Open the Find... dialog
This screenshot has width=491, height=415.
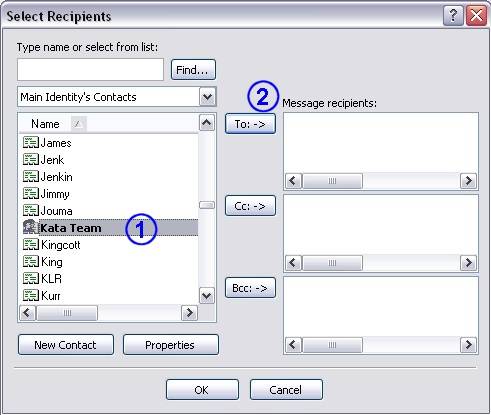pyautogui.click(x=193, y=70)
